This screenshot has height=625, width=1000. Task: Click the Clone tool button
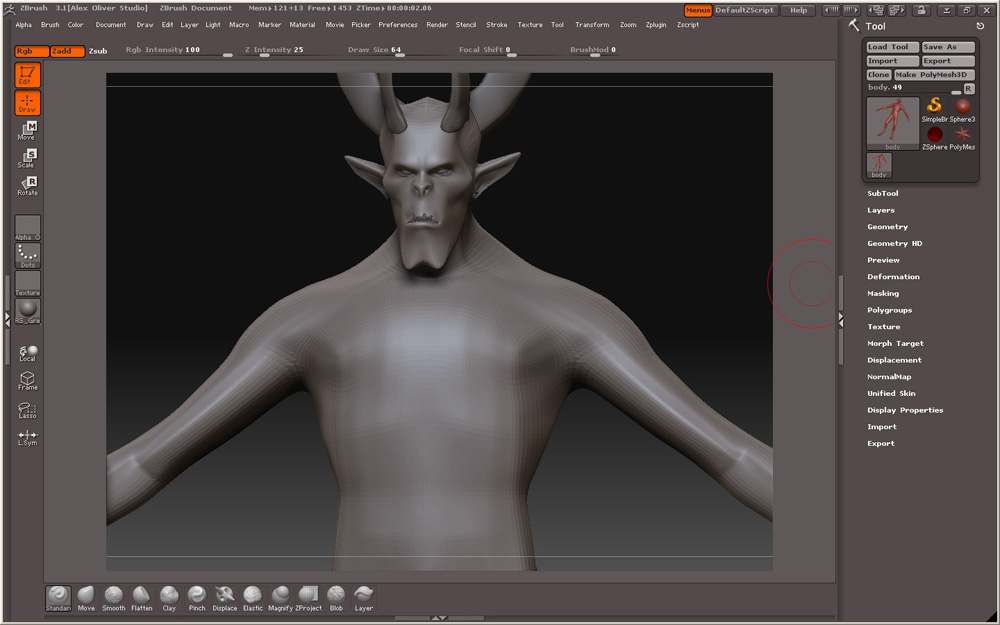coord(879,75)
